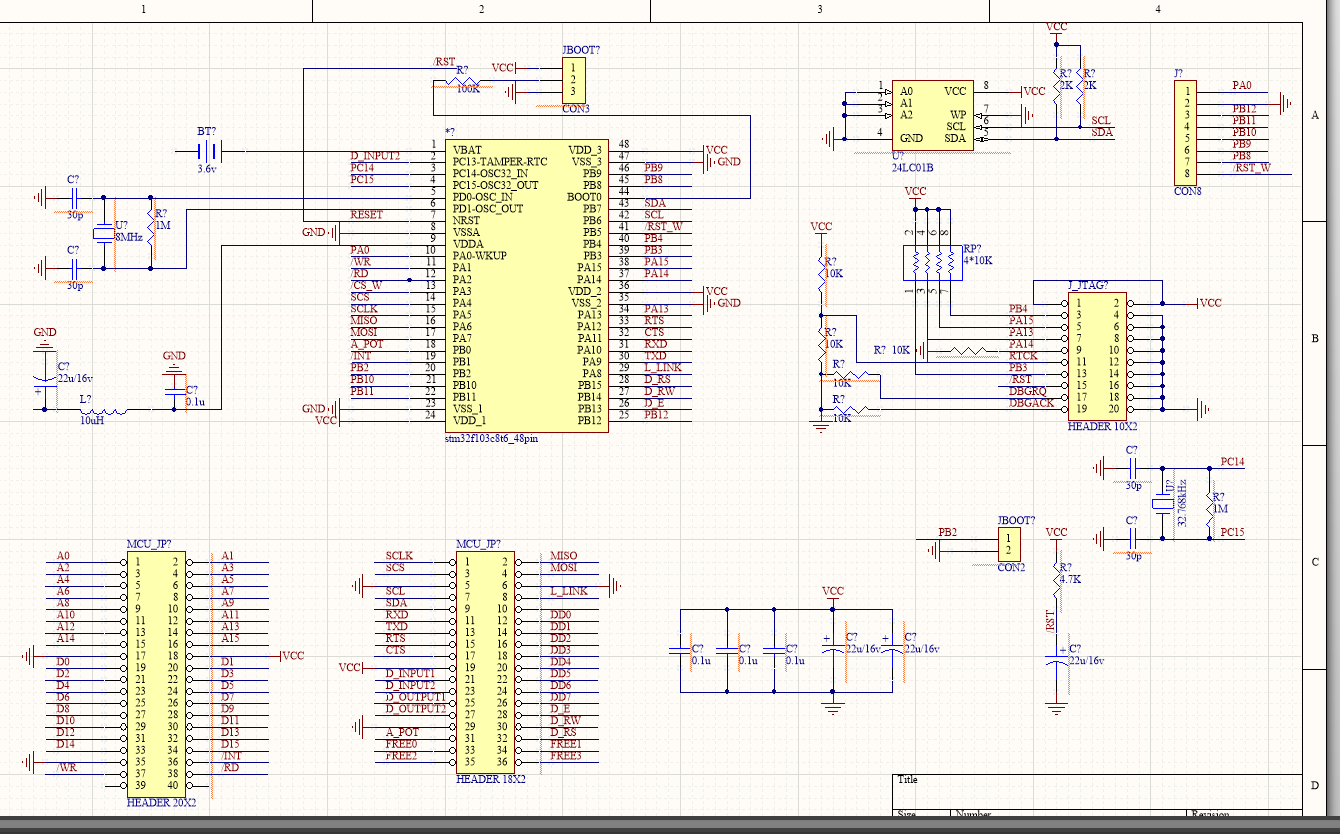Select the CON8 connector body
Screen dimensions: 1340x834
click(x=1187, y=132)
